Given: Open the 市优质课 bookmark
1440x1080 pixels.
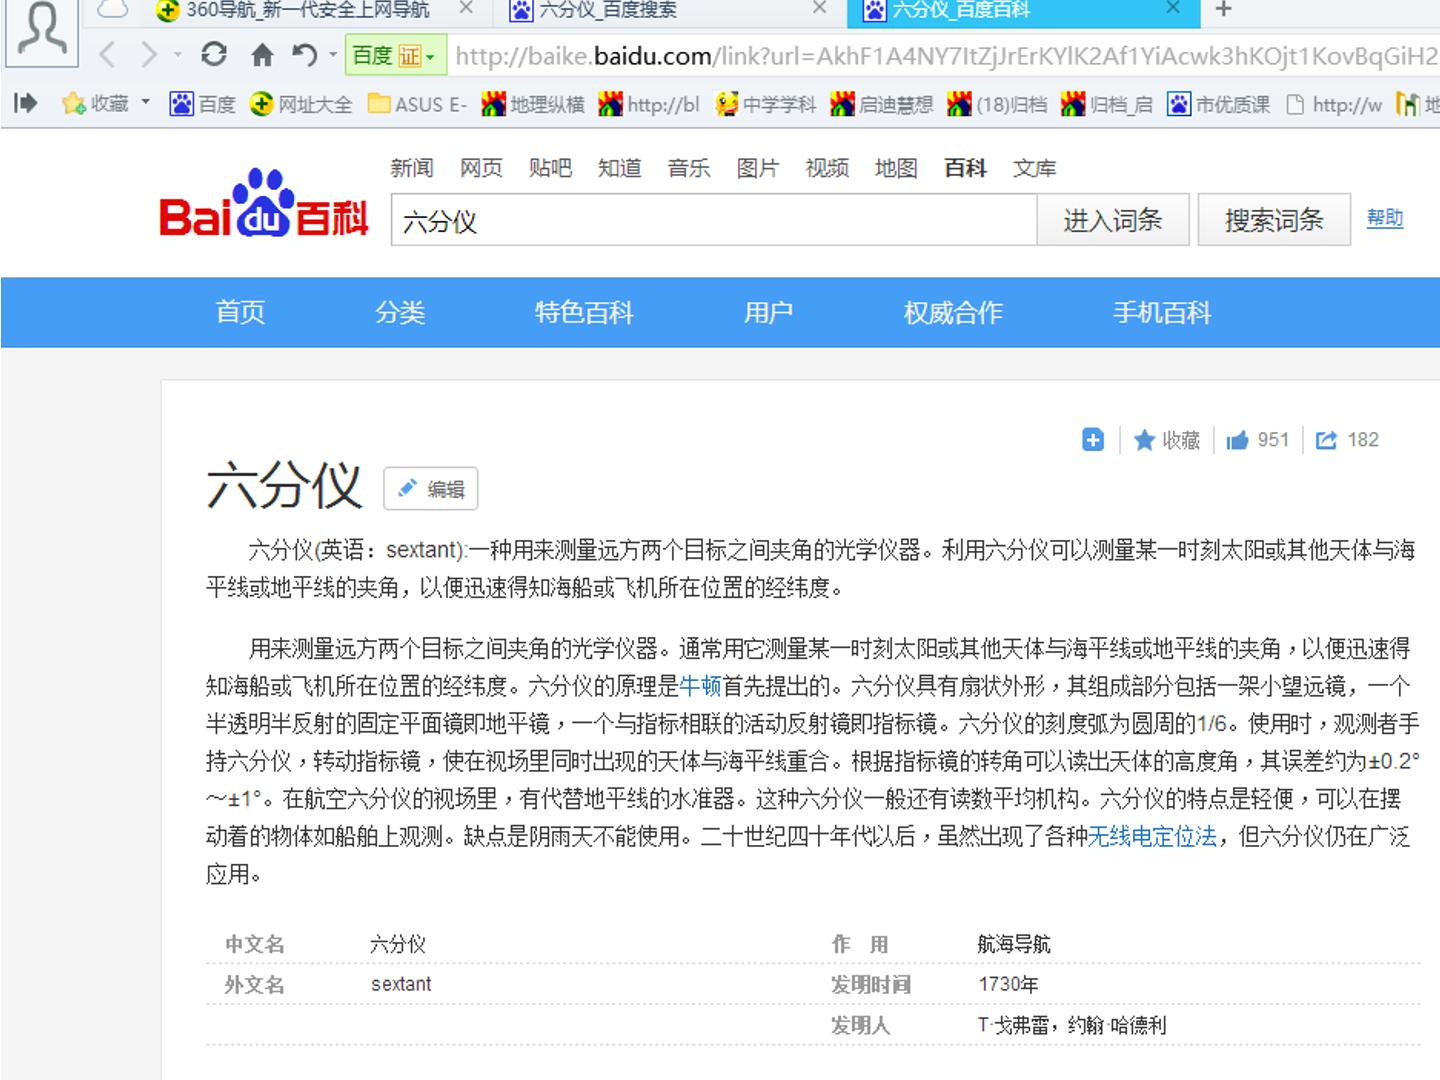Looking at the screenshot, I should (1219, 104).
